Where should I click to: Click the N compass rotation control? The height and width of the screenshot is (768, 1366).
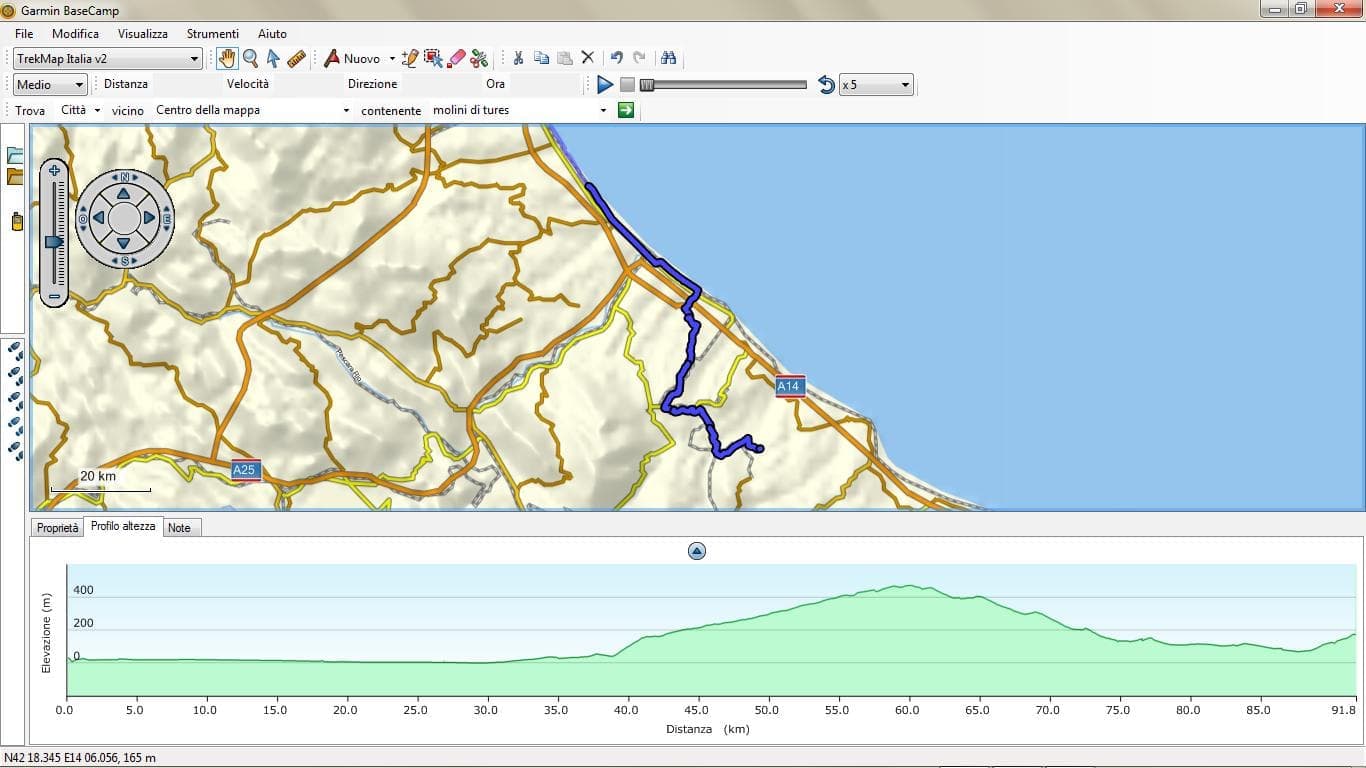124,177
